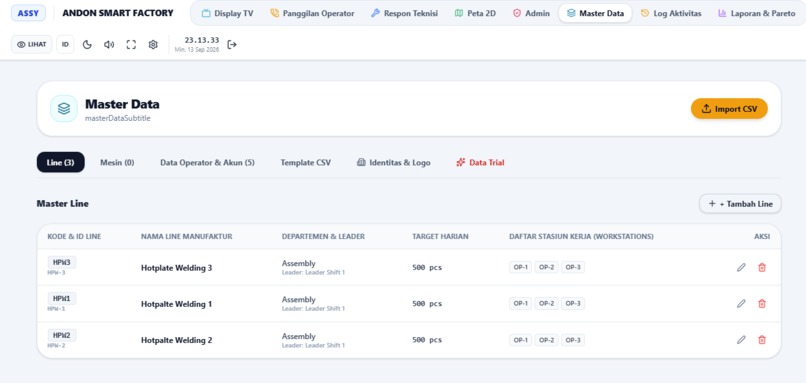Image resolution: width=806 pixels, height=383 pixels.
Task: Click the Master Data layers icon
Action: tap(64, 108)
